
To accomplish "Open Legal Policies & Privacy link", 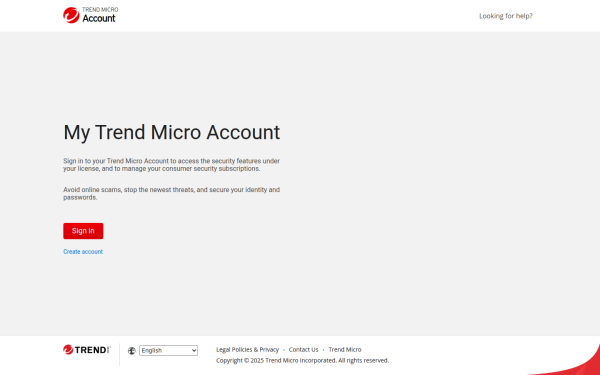I will click(248, 350).
